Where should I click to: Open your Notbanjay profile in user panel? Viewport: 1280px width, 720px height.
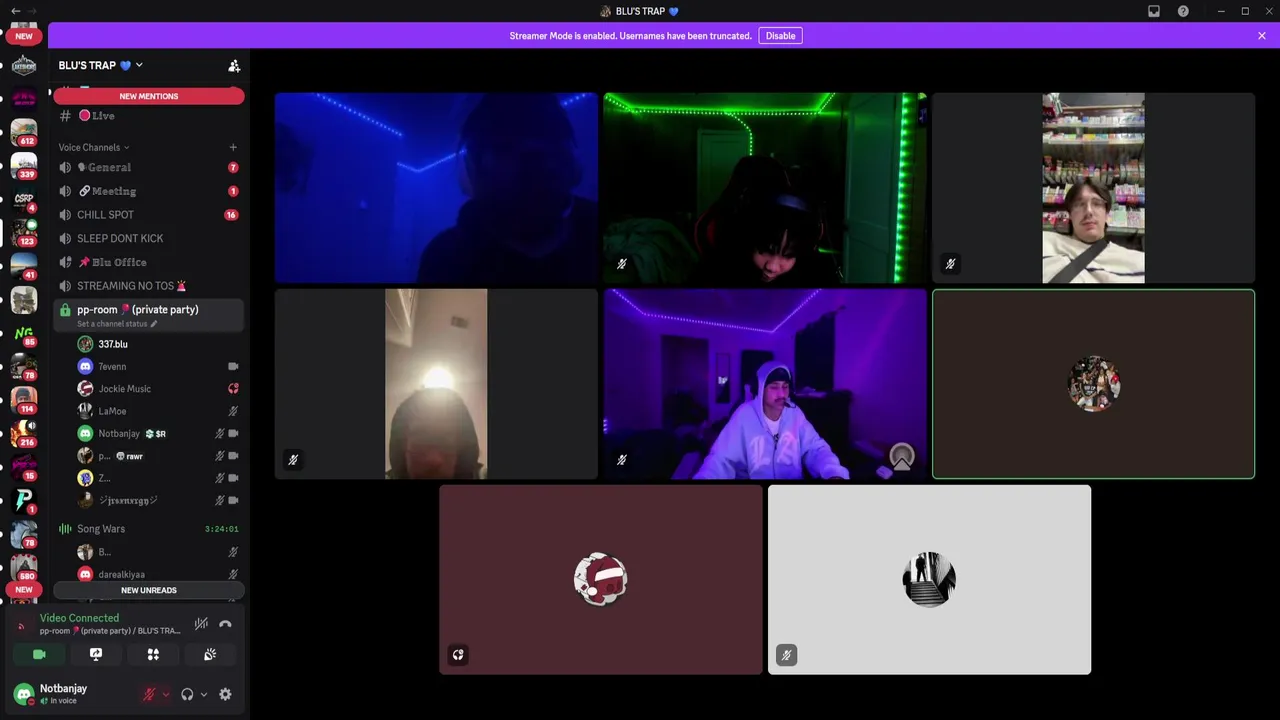coord(65,694)
